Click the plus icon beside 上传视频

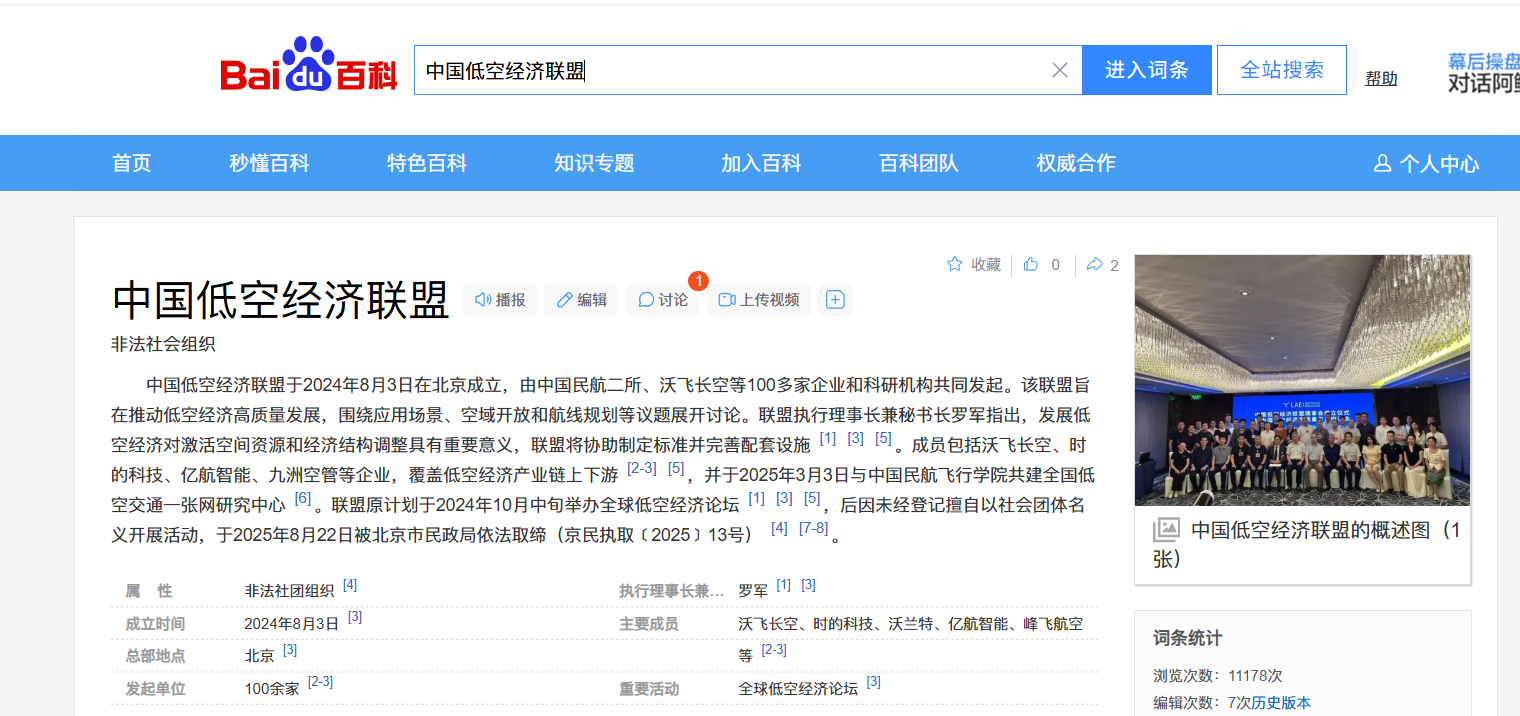835,300
